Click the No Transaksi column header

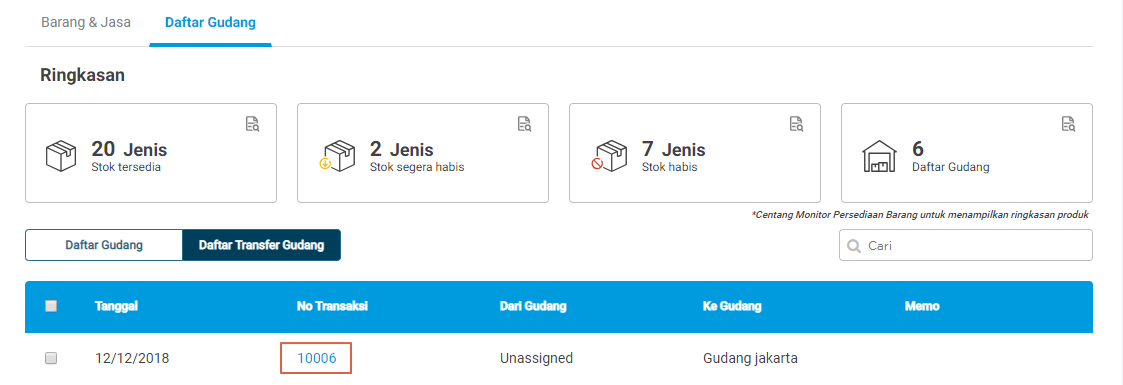tap(332, 306)
